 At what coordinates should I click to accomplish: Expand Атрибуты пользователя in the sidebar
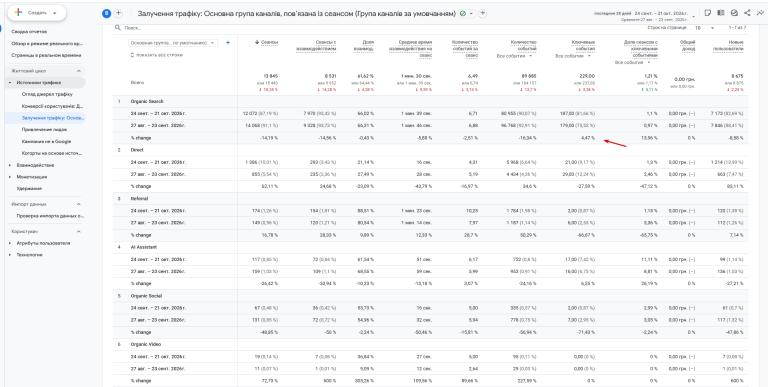coord(10,243)
